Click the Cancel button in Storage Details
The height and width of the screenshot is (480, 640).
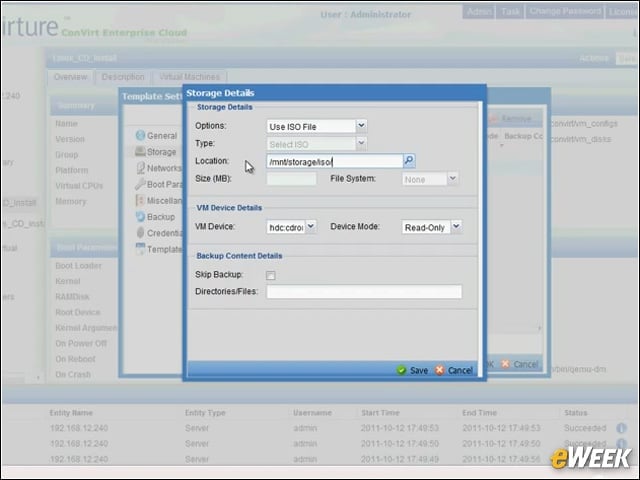[454, 370]
